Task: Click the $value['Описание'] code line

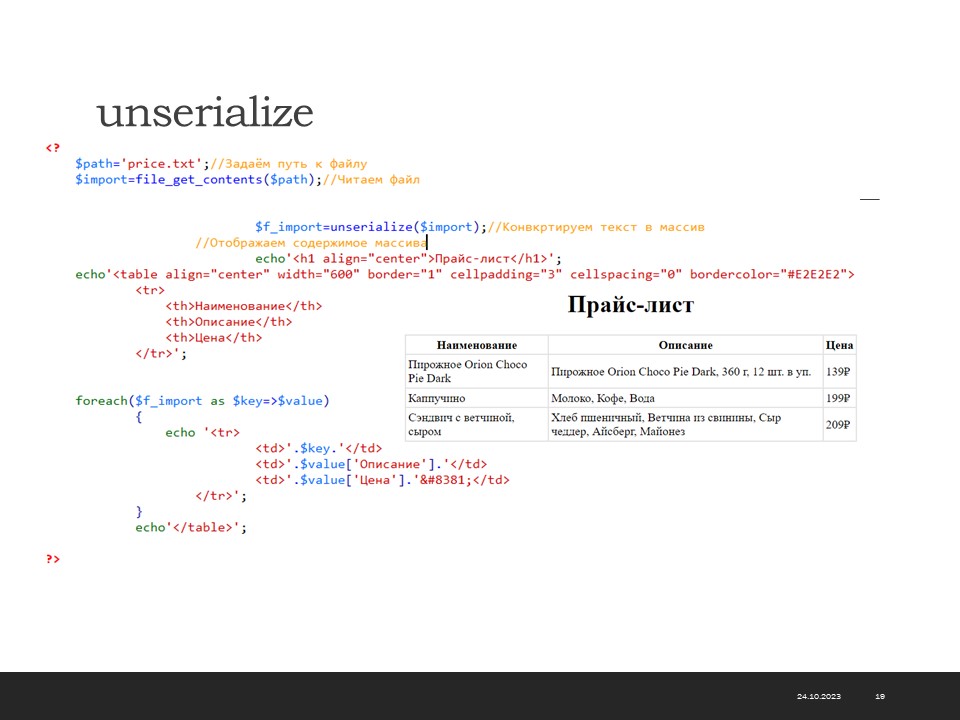Action: pyautogui.click(x=370, y=464)
